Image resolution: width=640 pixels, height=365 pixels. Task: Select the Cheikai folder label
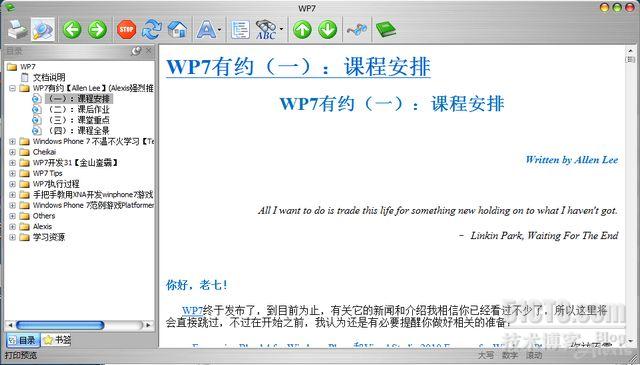pyautogui.click(x=44, y=152)
